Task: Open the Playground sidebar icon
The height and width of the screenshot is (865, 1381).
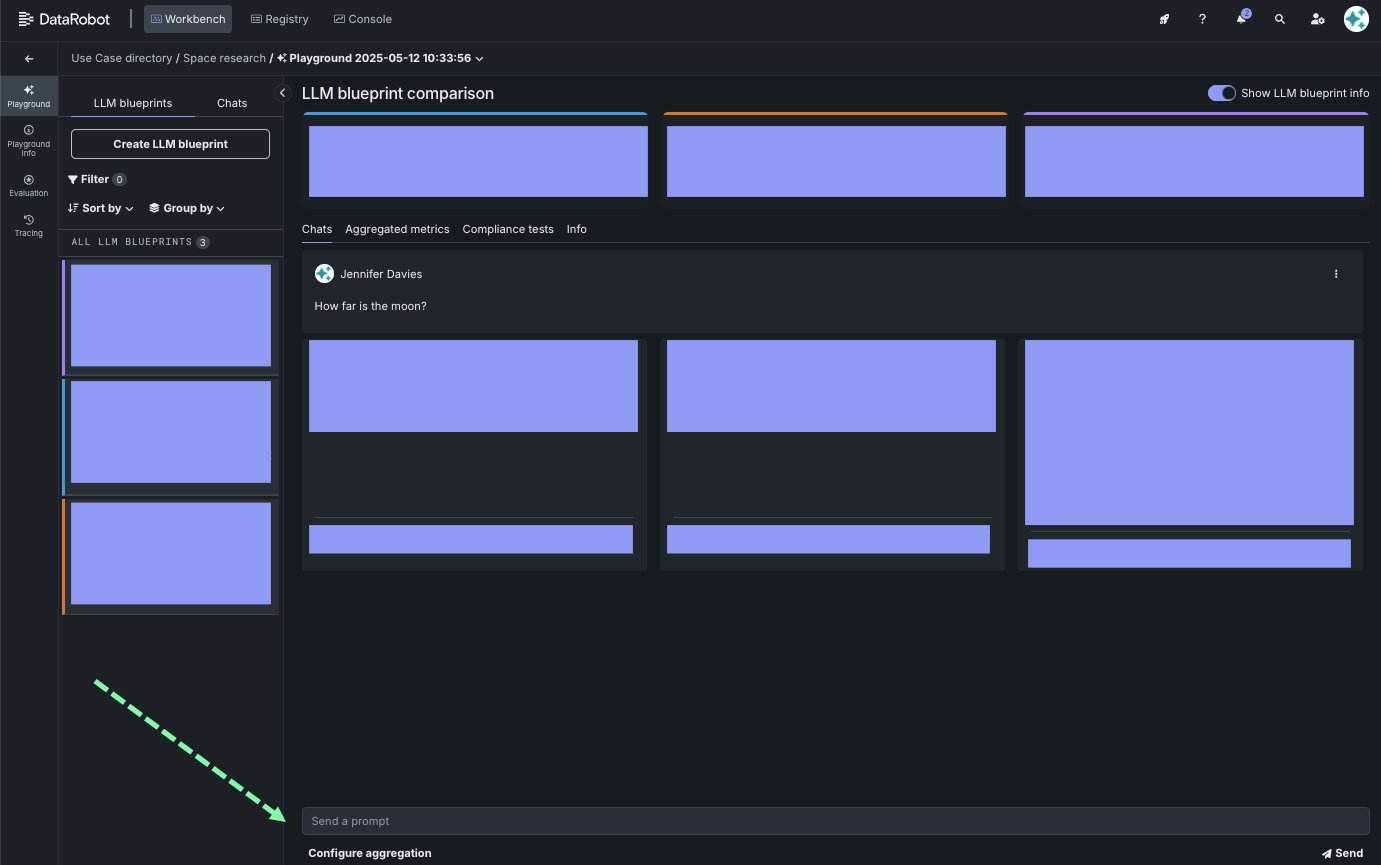Action: coord(29,95)
